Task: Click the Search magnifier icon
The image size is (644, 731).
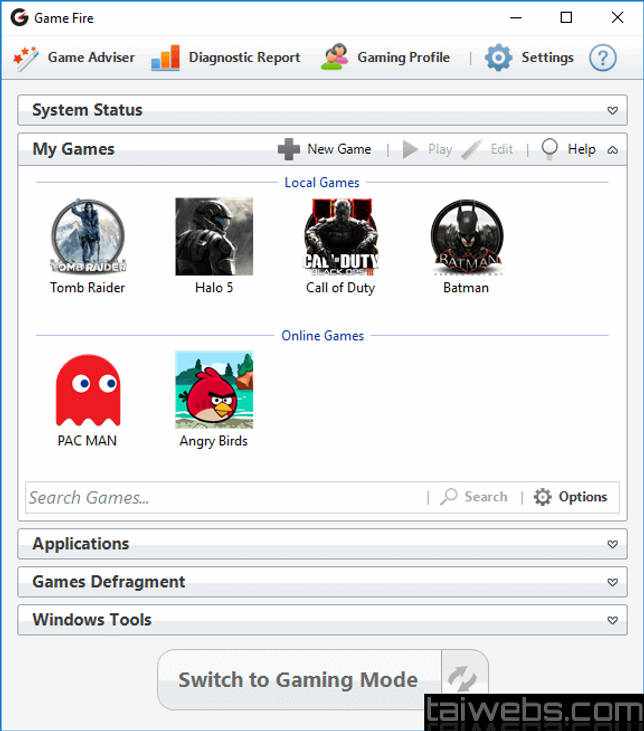Action: [449, 497]
